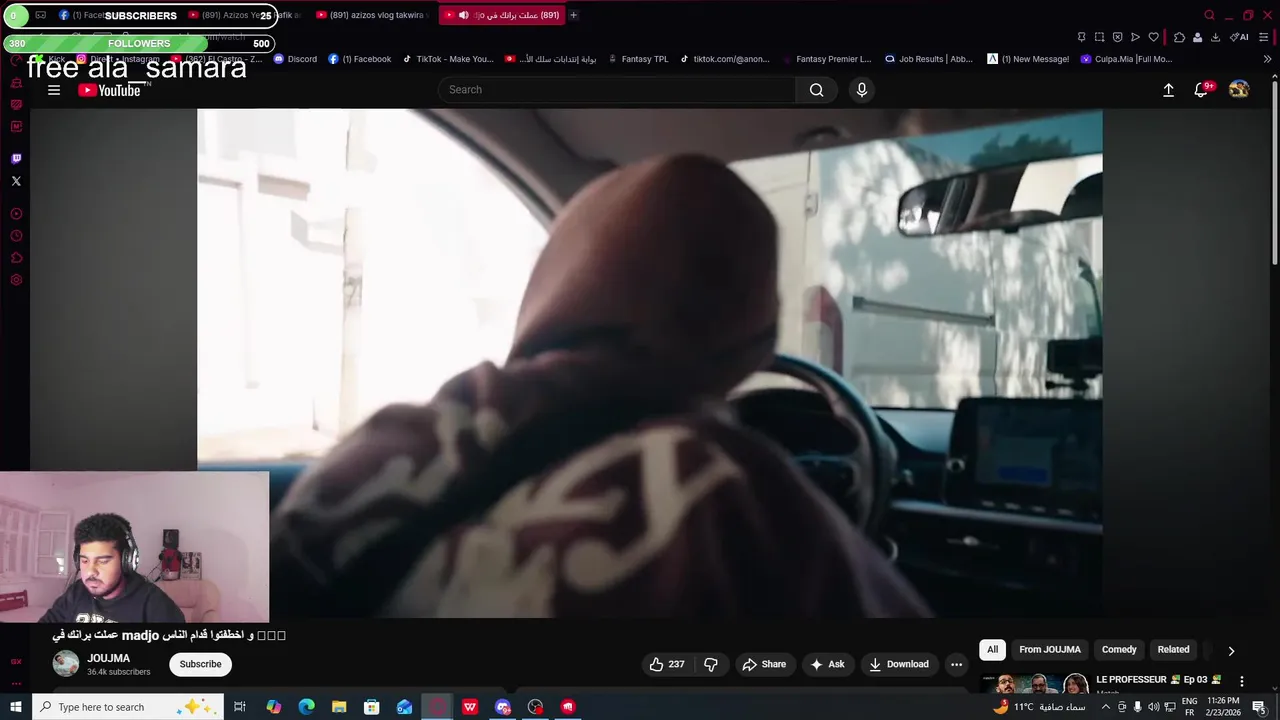Launch Microsoft Edge from the taskbar
Viewport: 1280px width, 720px height.
[306, 707]
